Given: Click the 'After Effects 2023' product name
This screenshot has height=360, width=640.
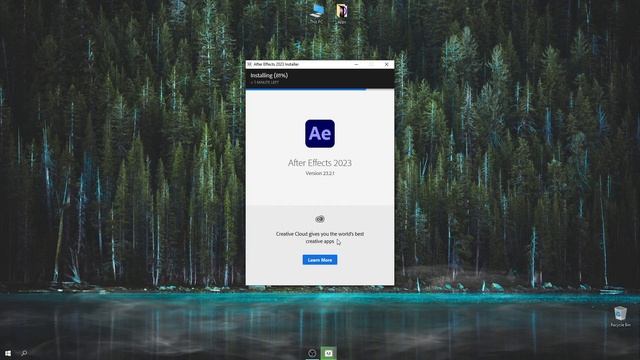Looking at the screenshot, I should [320, 163].
